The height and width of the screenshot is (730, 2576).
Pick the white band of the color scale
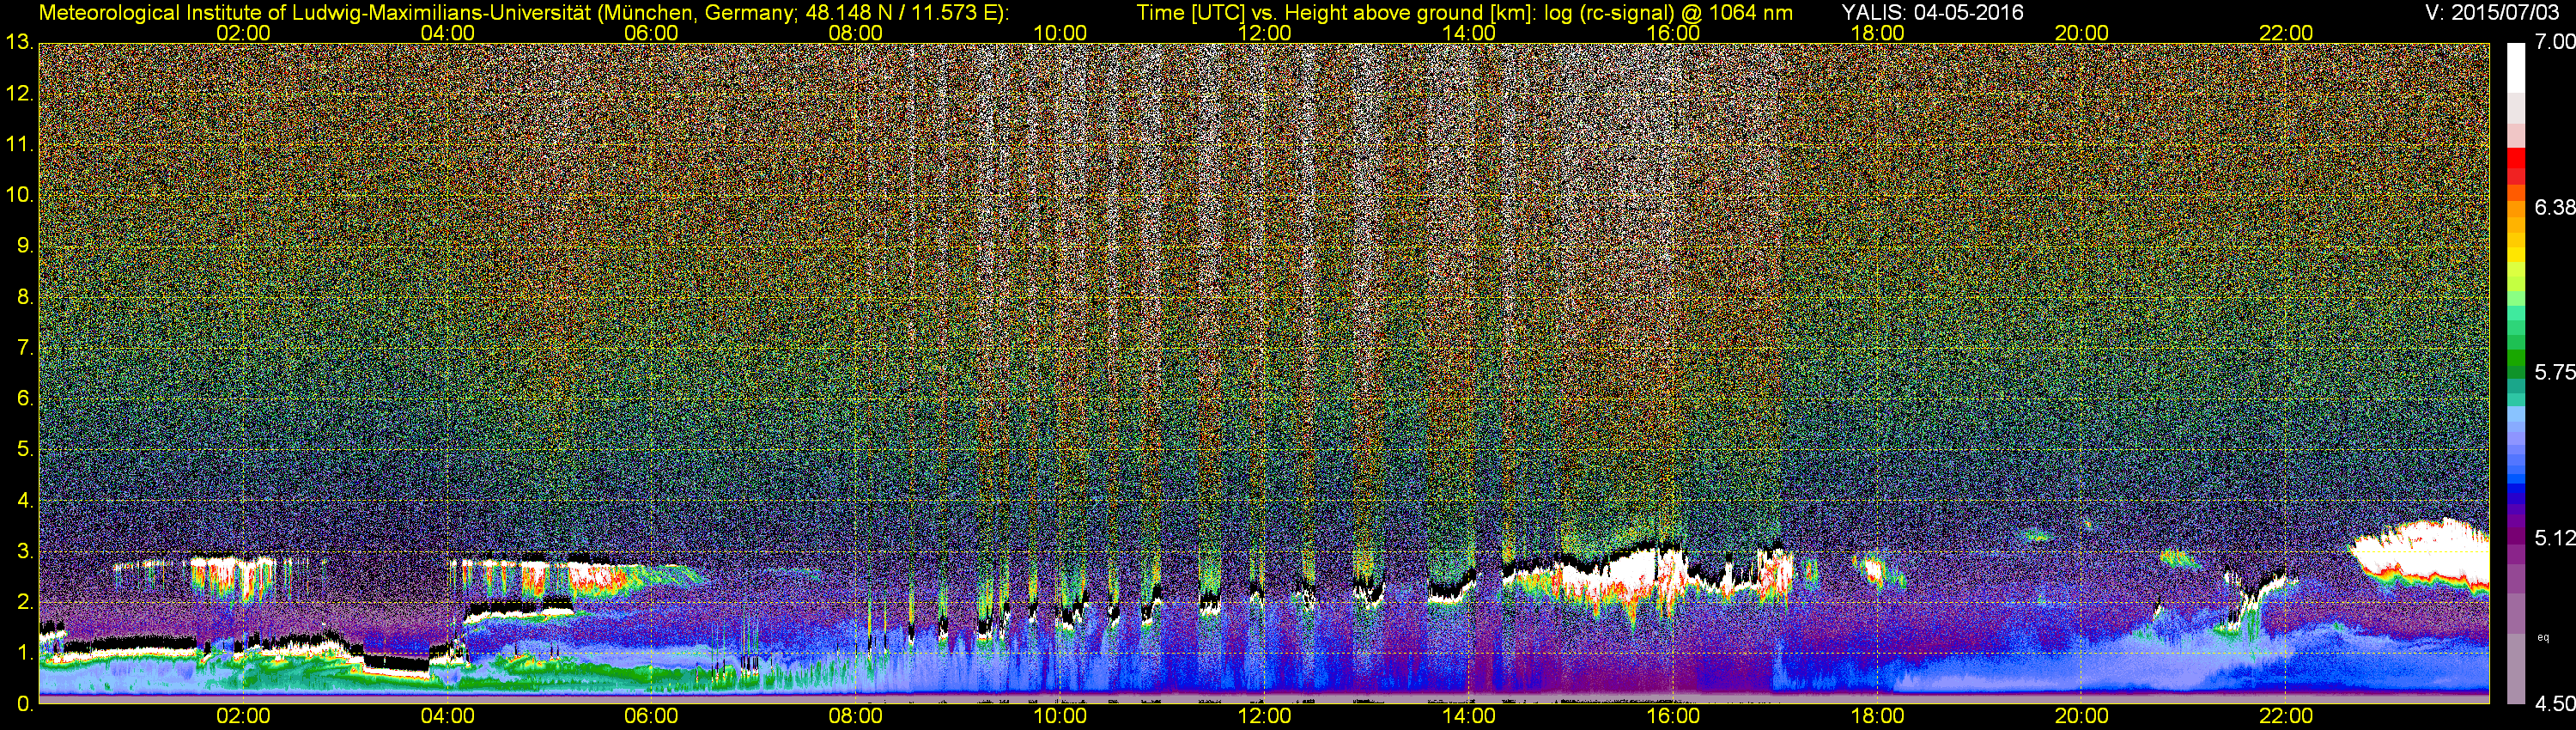[2517, 68]
